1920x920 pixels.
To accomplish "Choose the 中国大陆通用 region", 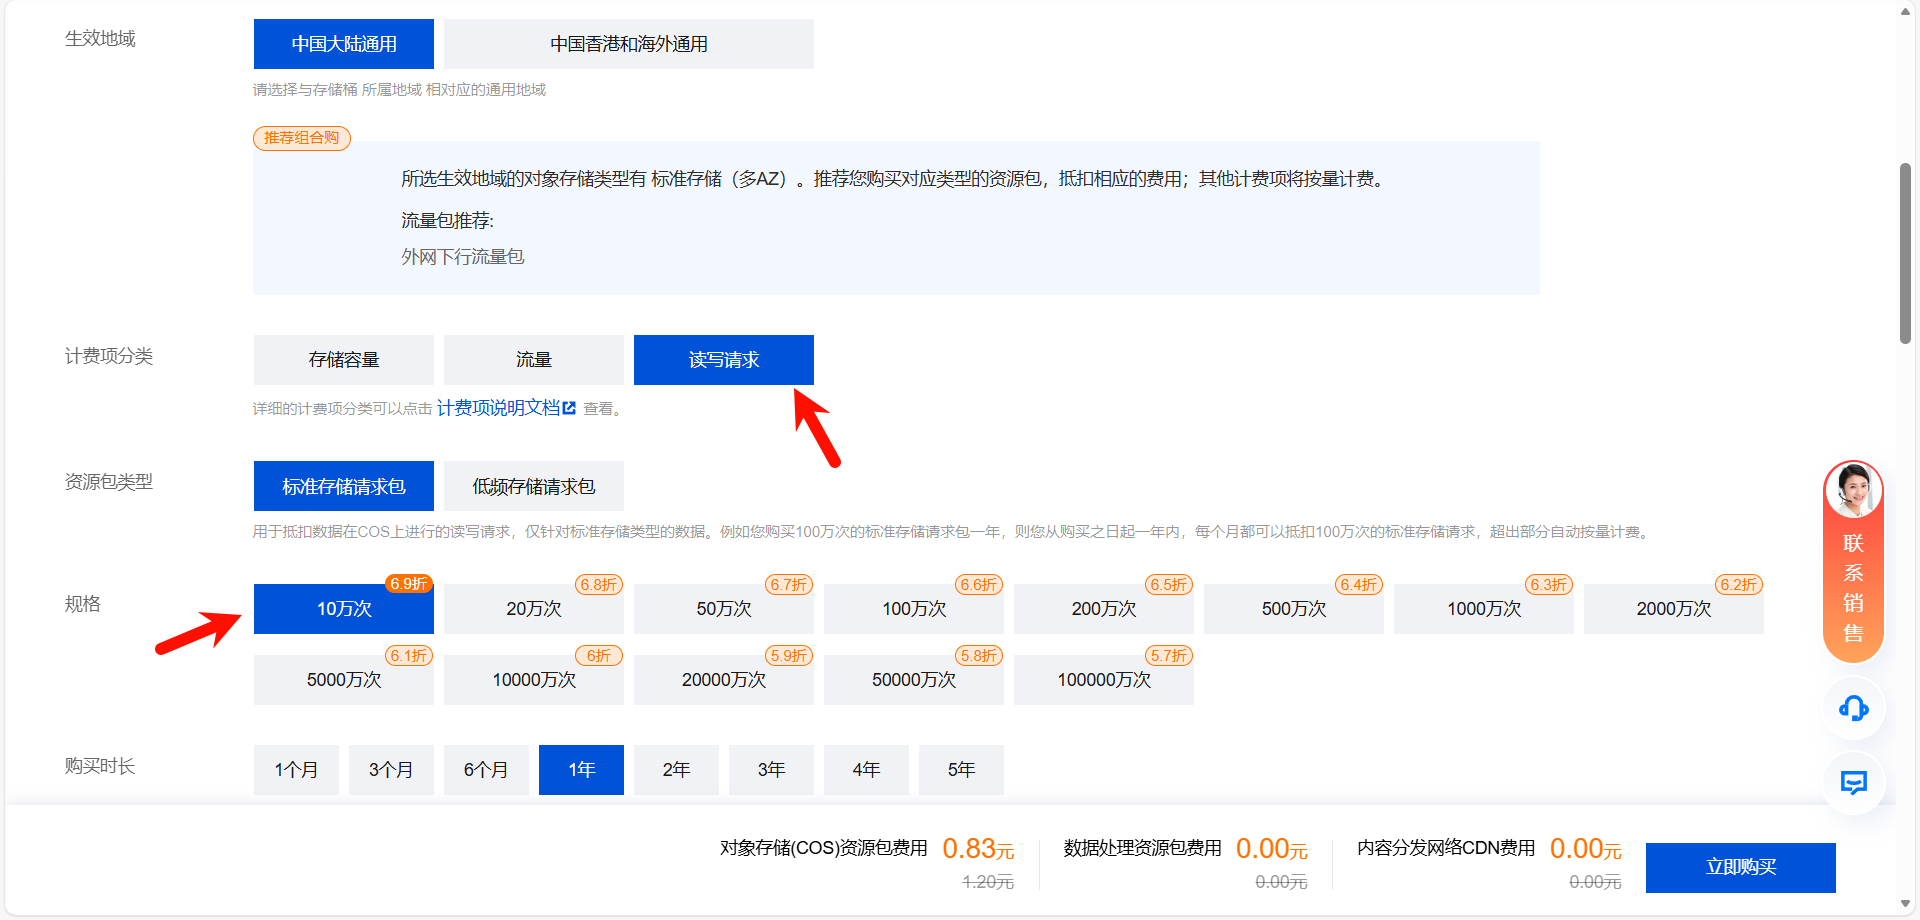I will click(343, 44).
